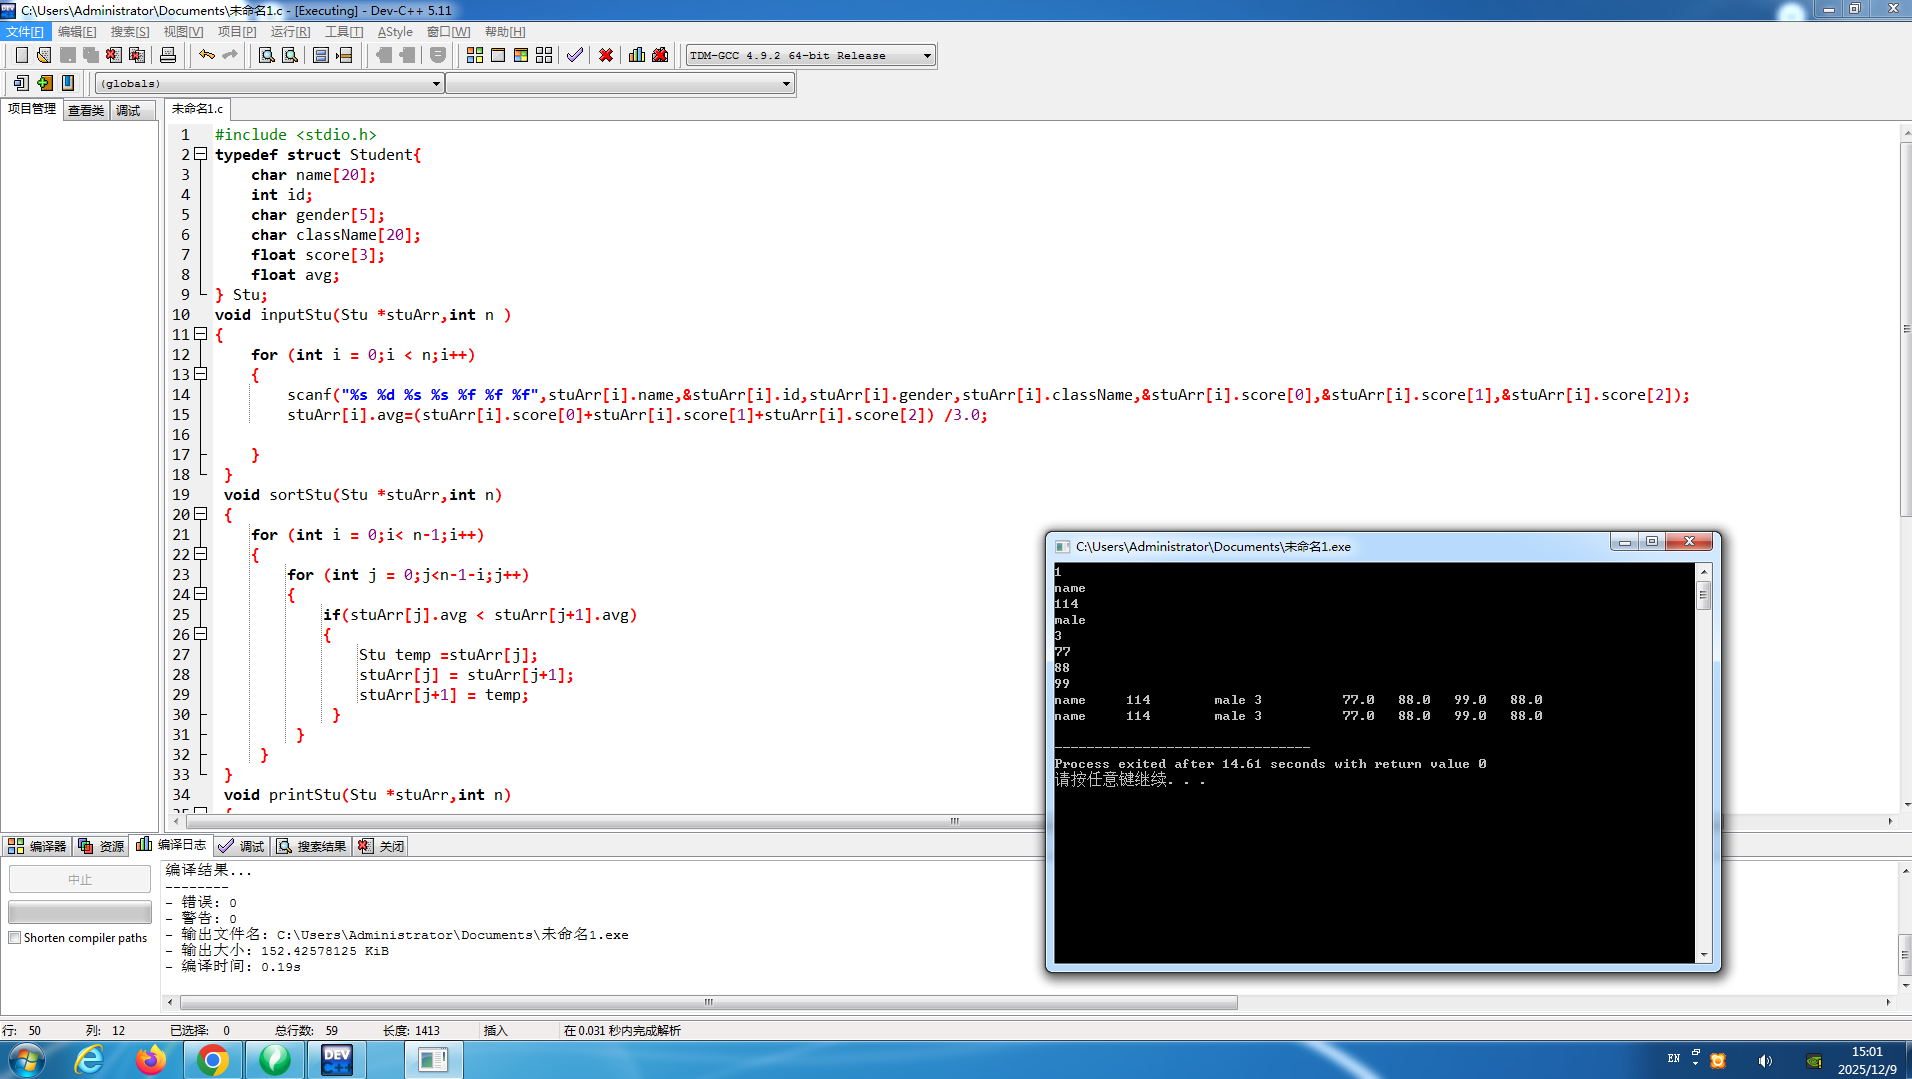Click the Rebuild All toolbar icon
The height and width of the screenshot is (1079, 1912).
pyautogui.click(x=544, y=55)
